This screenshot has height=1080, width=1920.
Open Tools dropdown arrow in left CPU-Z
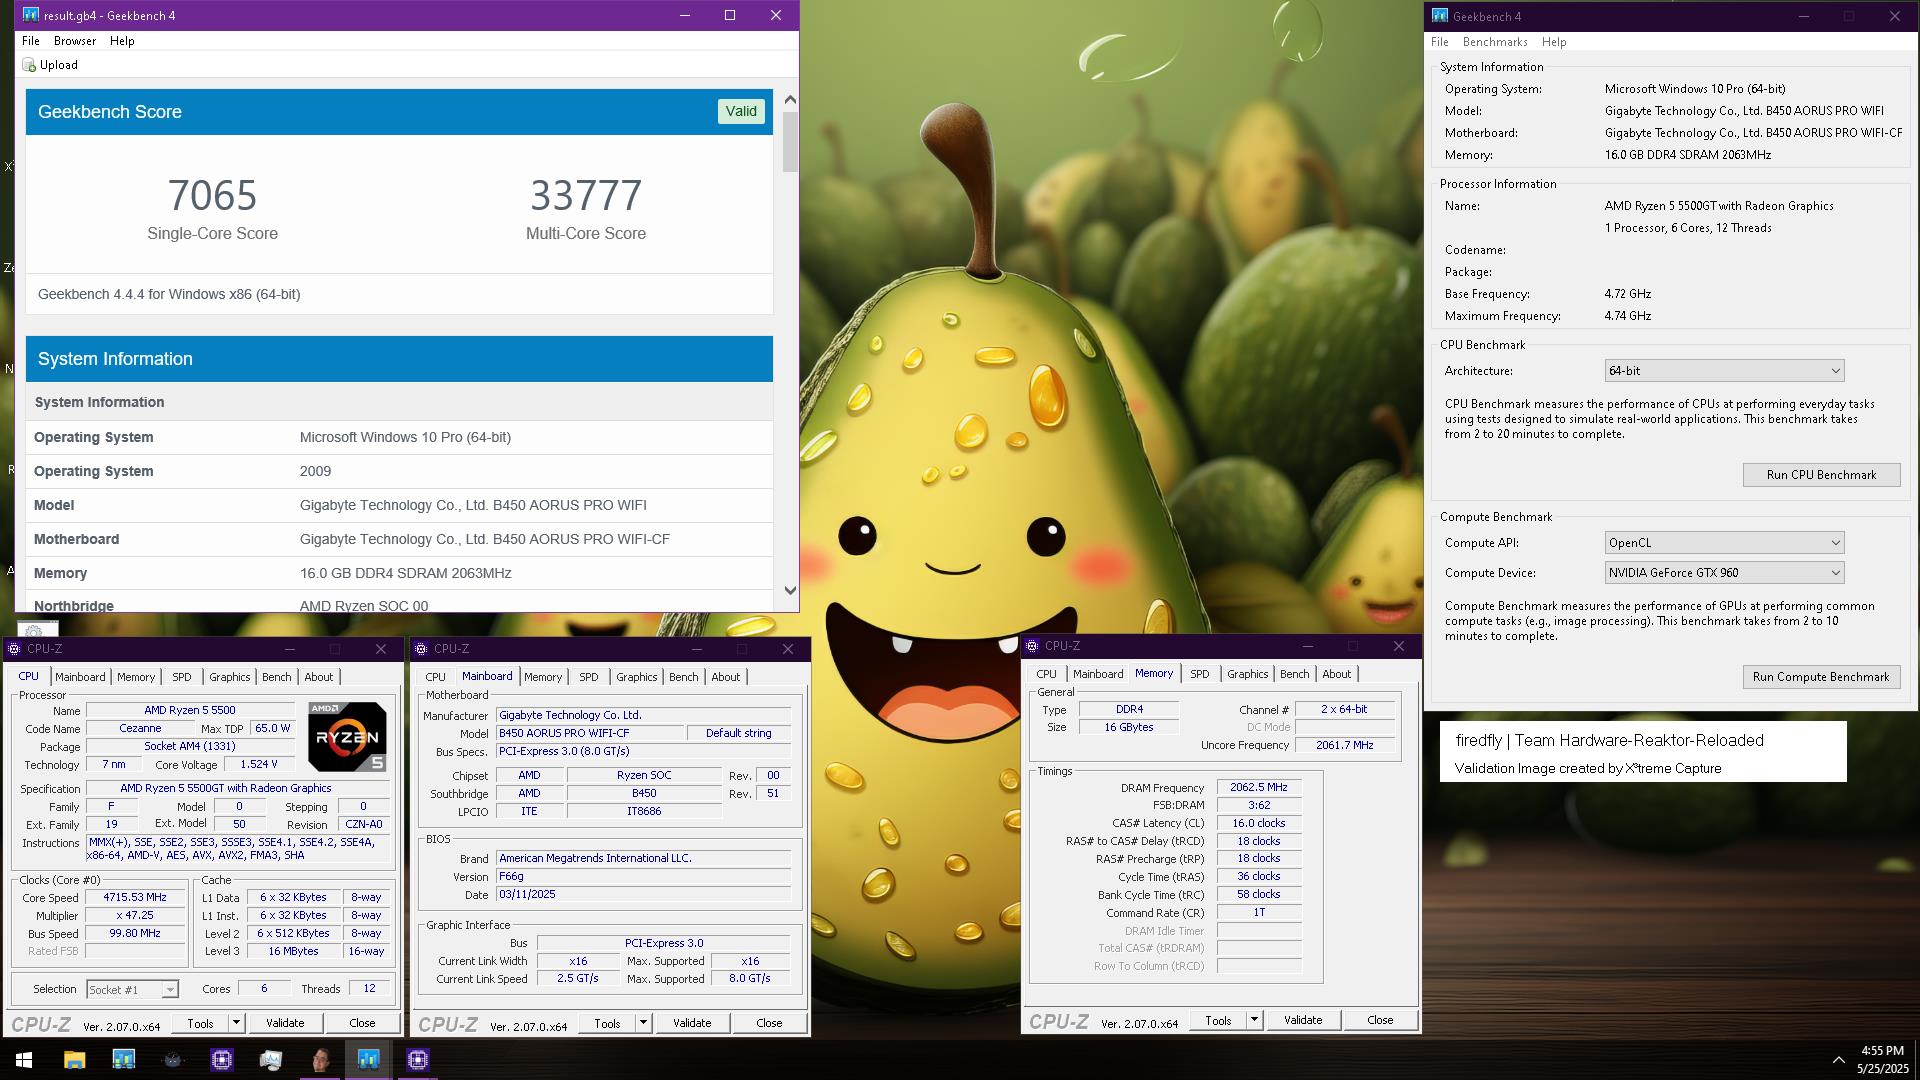[236, 1023]
